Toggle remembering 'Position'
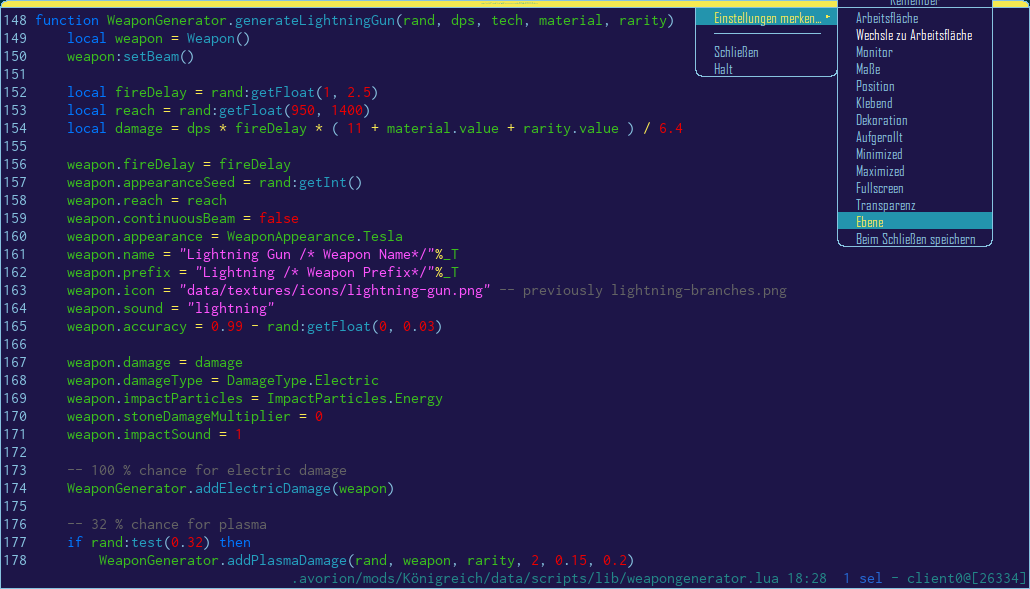Screen dimensions: 1030x589 click(x=875, y=86)
